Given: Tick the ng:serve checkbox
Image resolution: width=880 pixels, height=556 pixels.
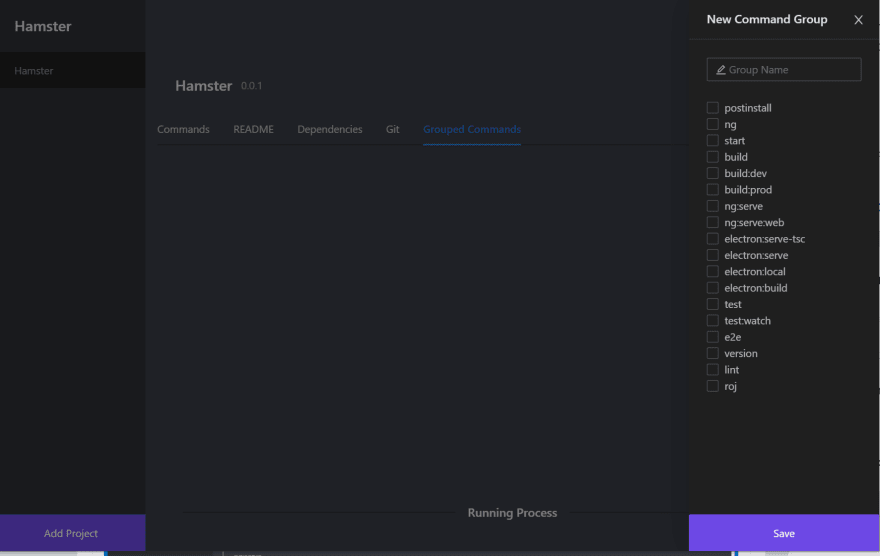Looking at the screenshot, I should coord(712,206).
